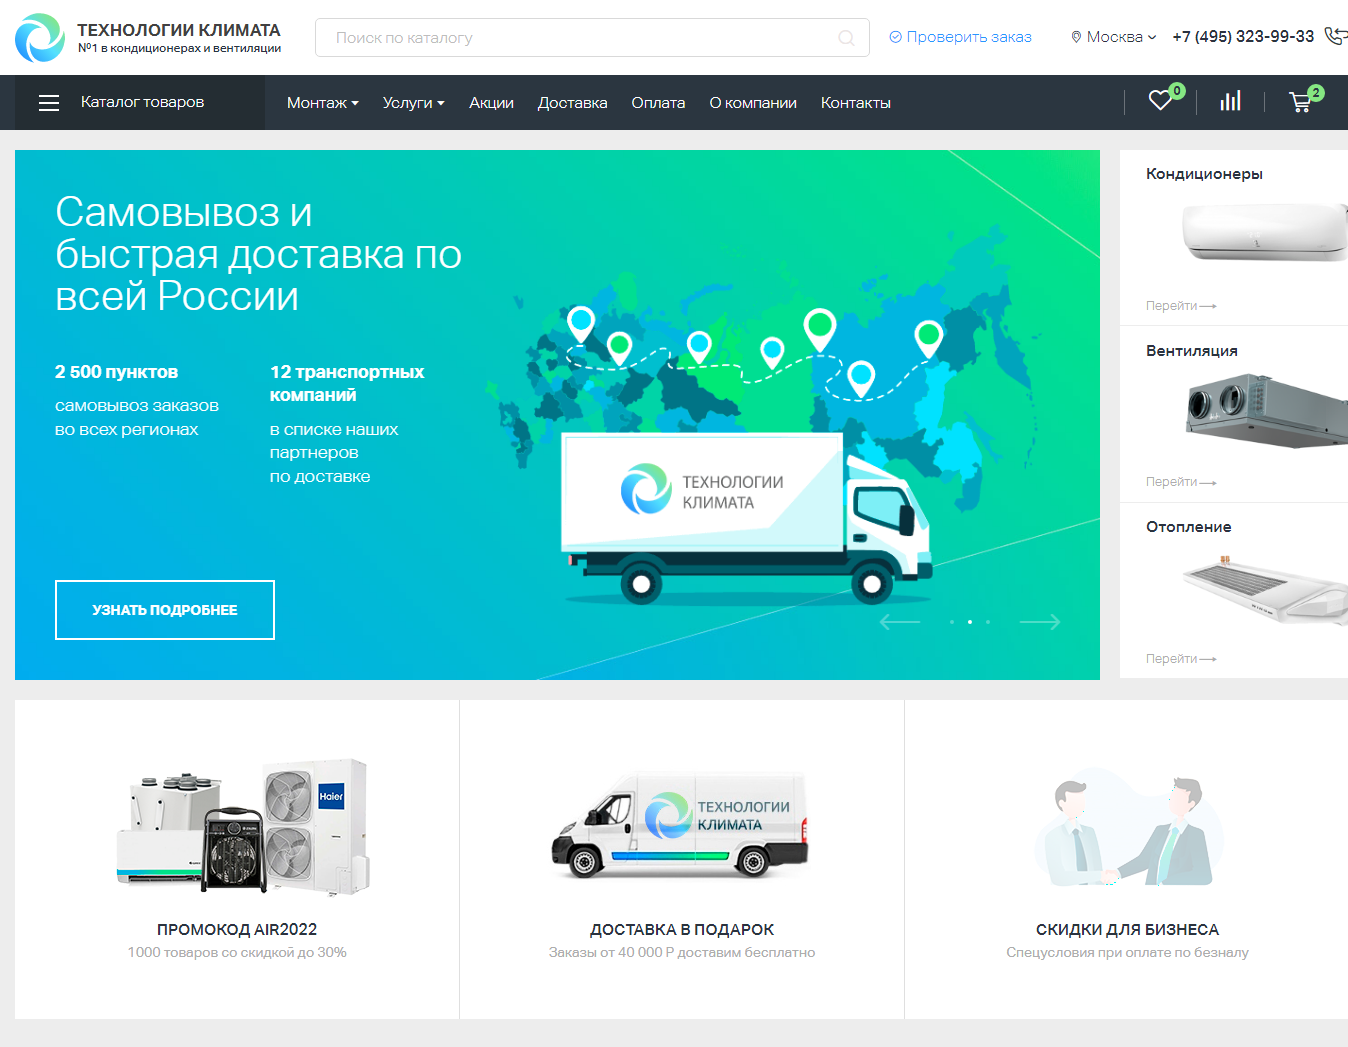Click the Технологии Климата logo
The image size is (1348, 1047).
pyautogui.click(x=148, y=38)
